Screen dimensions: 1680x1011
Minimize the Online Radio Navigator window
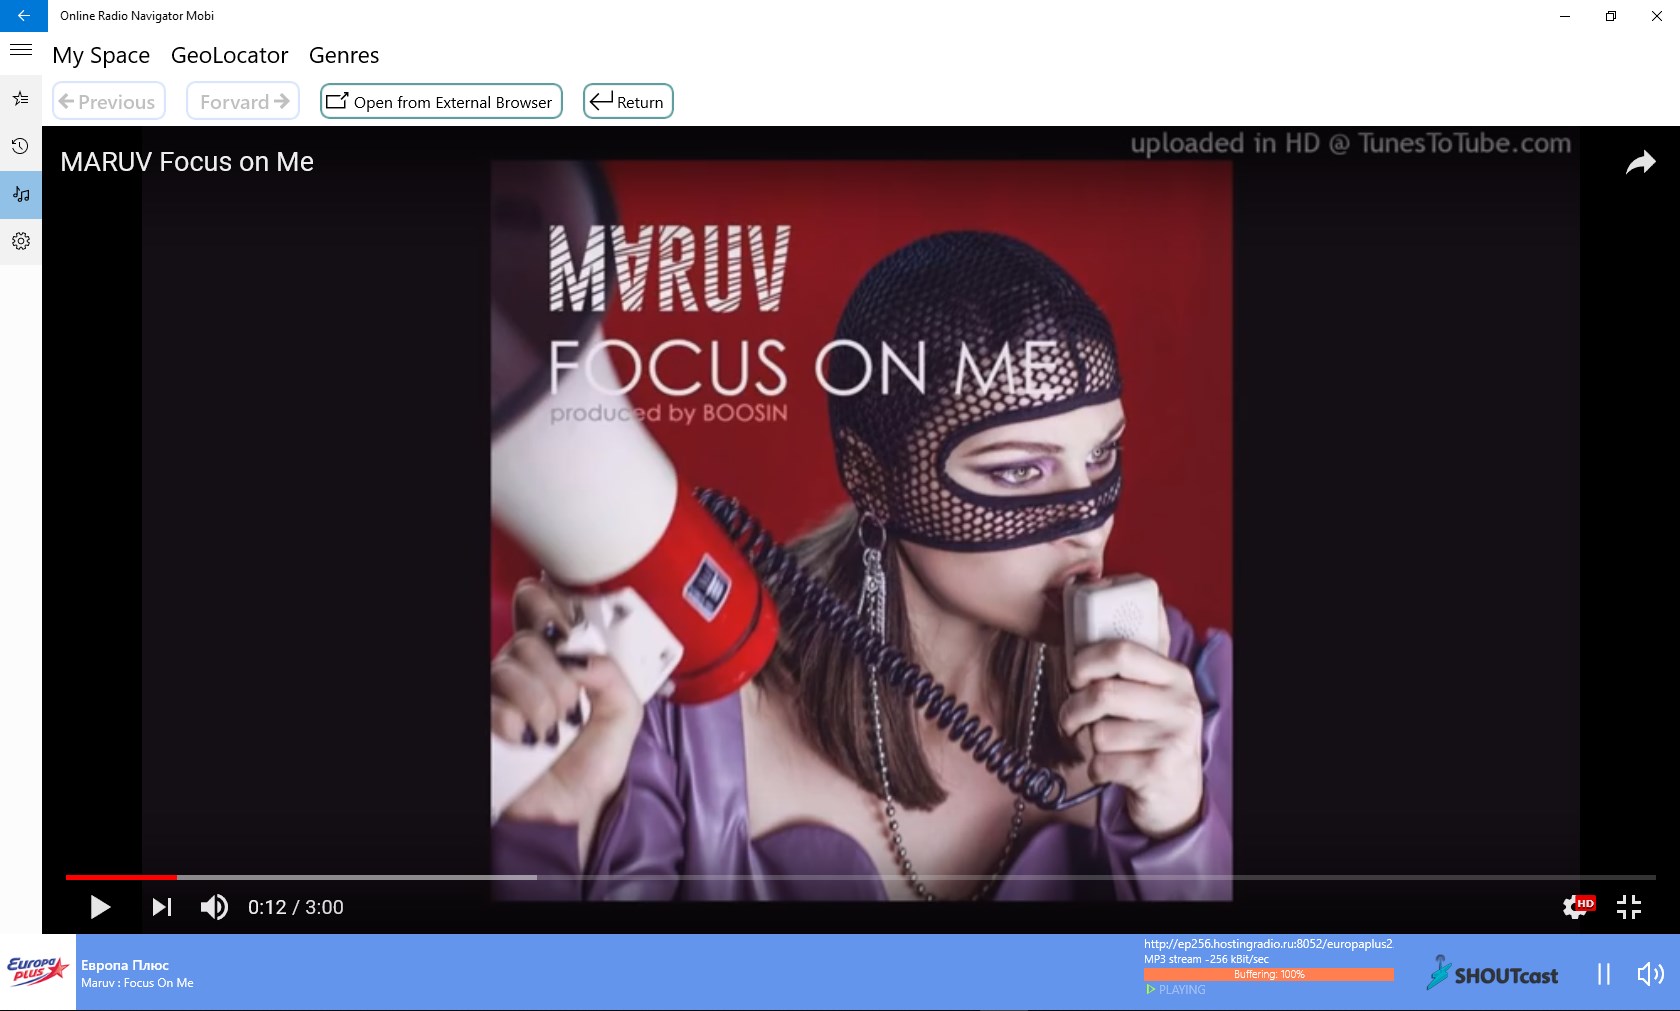1565,16
